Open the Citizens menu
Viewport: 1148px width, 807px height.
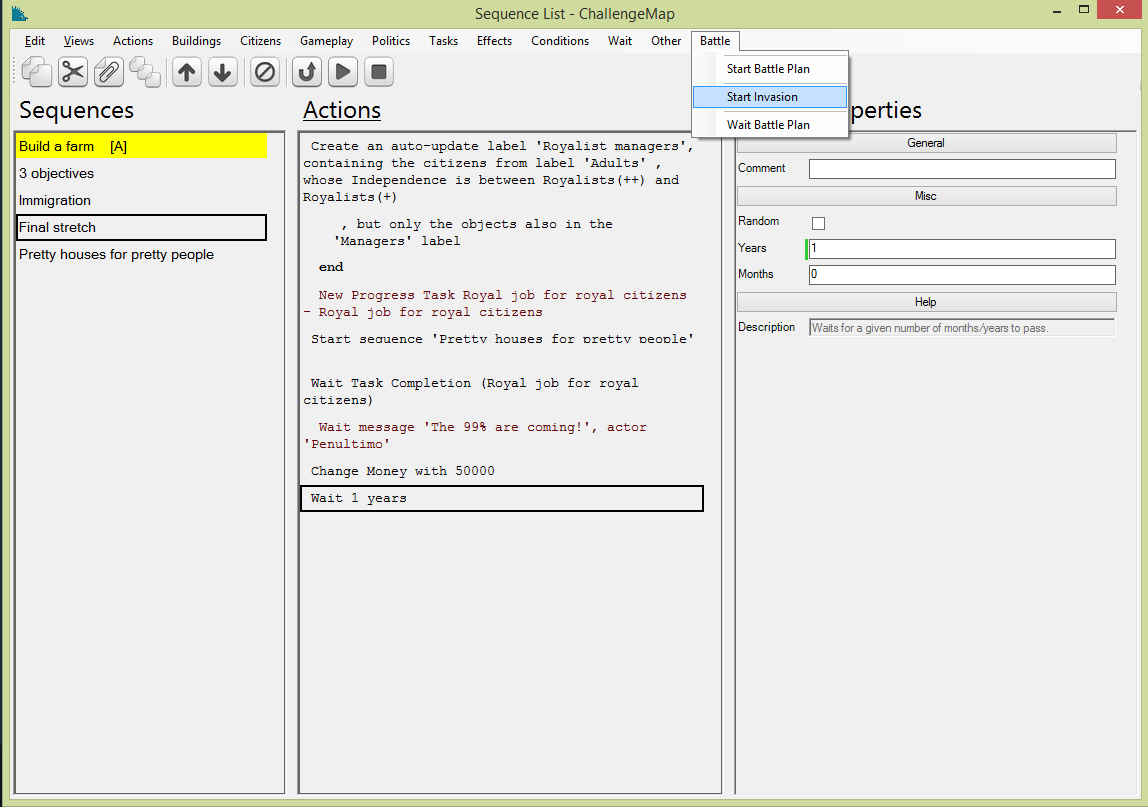coord(260,41)
